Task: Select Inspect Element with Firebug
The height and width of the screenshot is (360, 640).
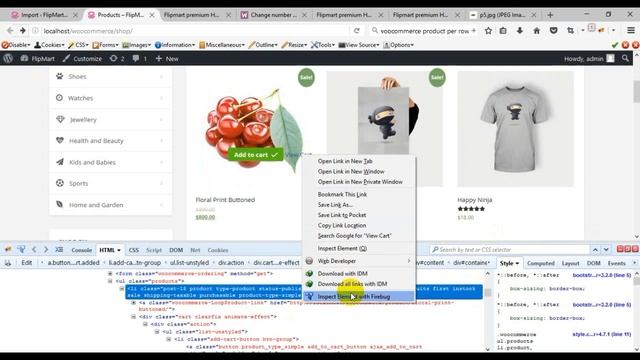Action: coord(359,296)
